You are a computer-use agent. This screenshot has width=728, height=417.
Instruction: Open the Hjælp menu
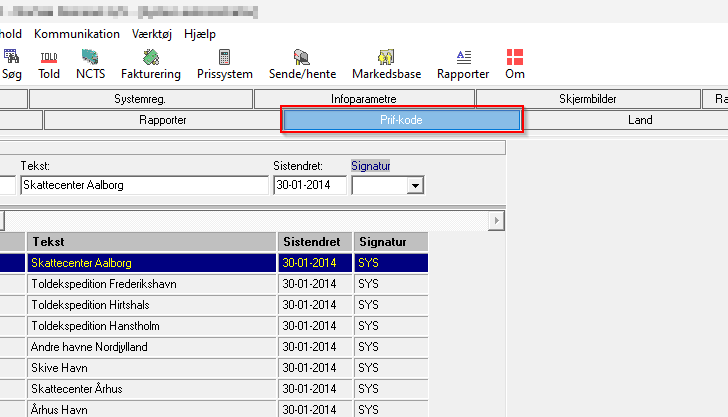coord(200,33)
